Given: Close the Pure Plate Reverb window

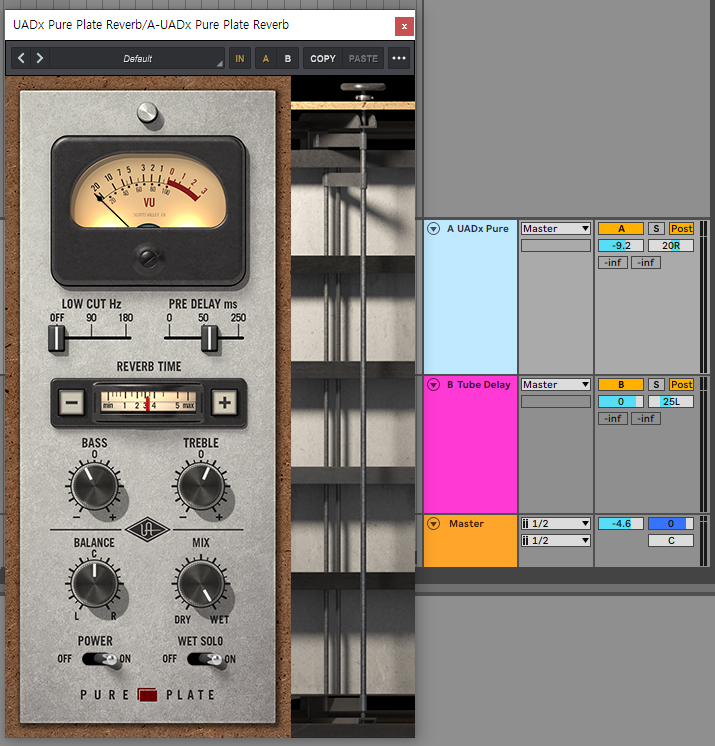Looking at the screenshot, I should pos(404,27).
